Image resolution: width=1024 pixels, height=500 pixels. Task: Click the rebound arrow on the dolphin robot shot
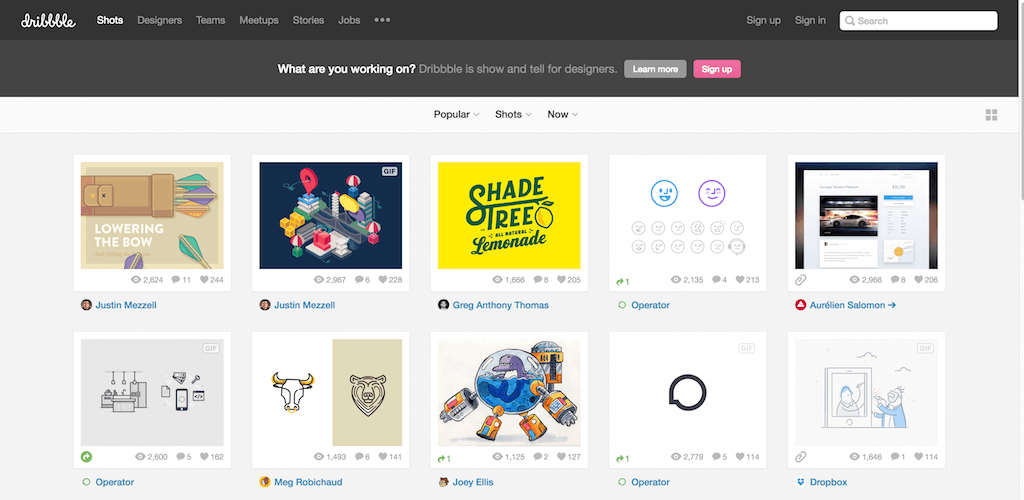441,459
